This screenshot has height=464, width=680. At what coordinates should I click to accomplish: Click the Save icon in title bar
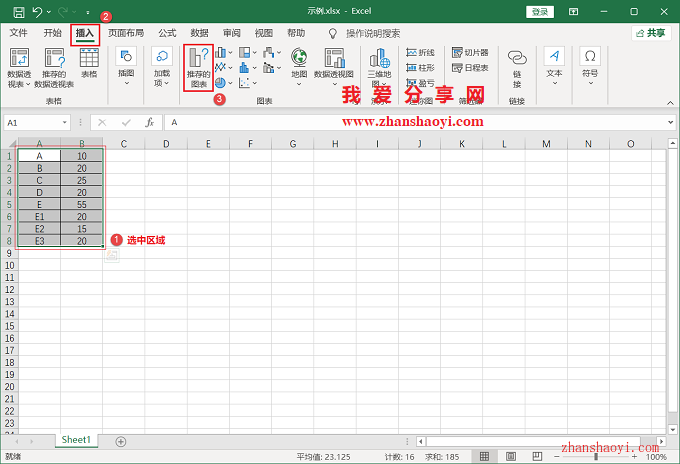[x=19, y=12]
